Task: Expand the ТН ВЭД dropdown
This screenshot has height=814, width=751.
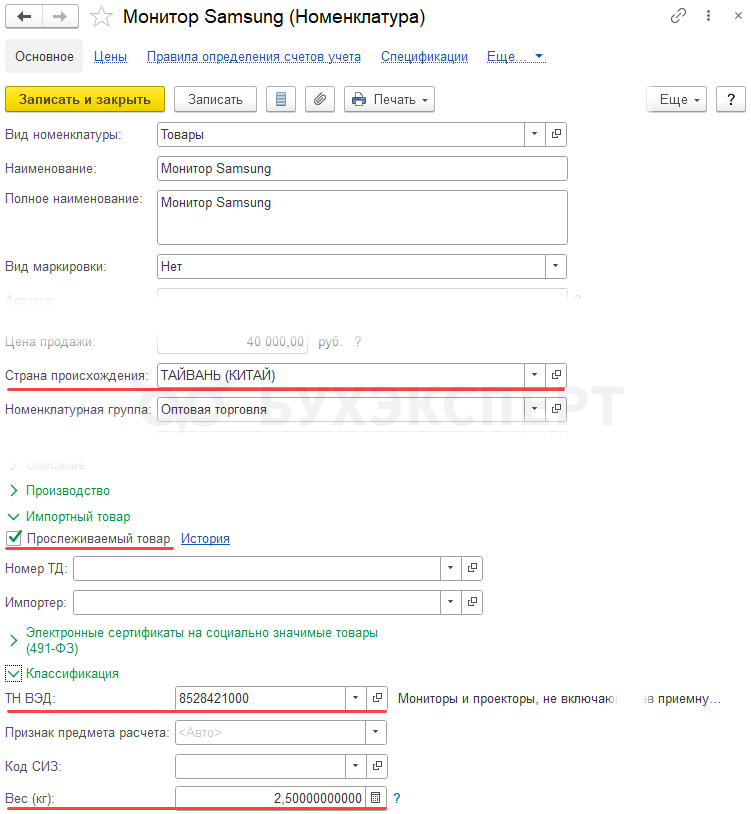Action: [356, 698]
